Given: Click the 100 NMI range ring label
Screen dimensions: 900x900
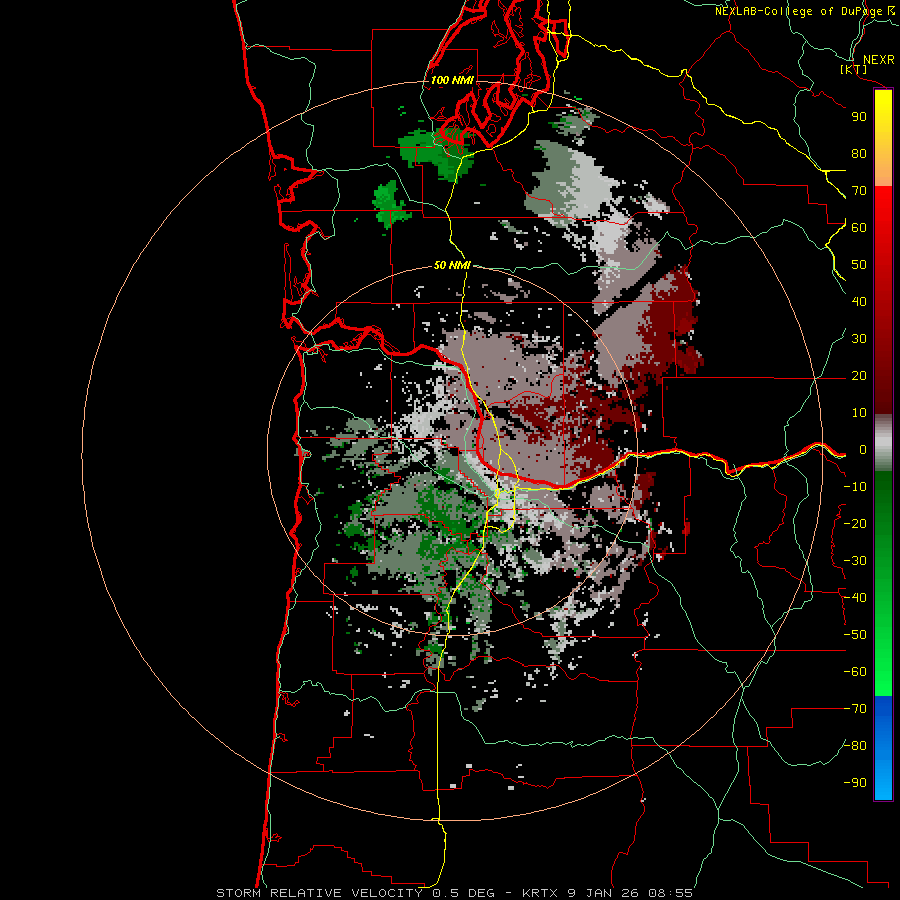Looking at the screenshot, I should [452, 80].
